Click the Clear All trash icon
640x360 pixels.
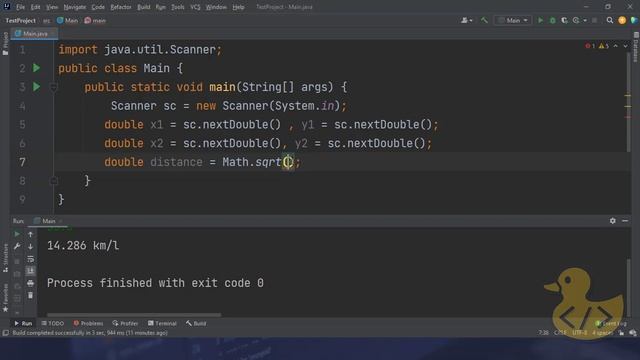click(x=30, y=295)
